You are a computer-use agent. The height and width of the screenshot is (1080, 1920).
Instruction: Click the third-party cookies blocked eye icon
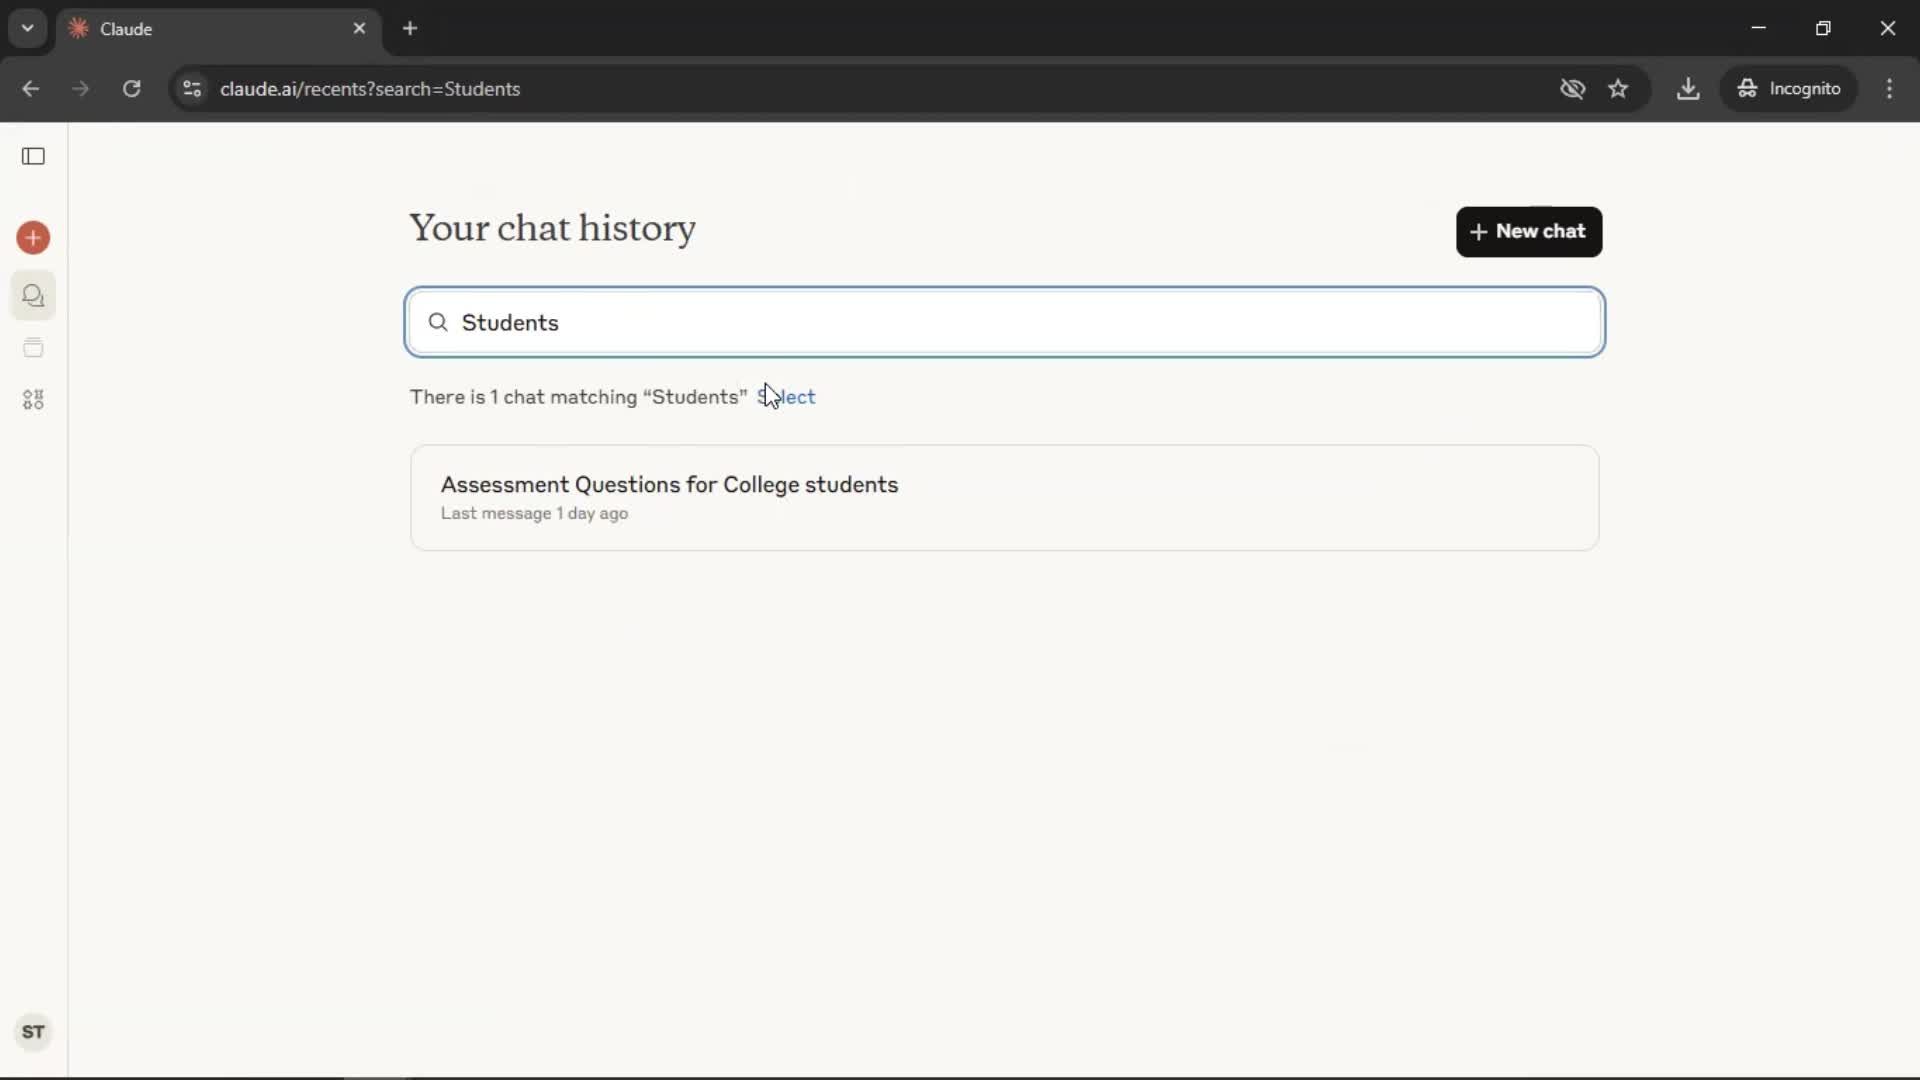tap(1572, 89)
